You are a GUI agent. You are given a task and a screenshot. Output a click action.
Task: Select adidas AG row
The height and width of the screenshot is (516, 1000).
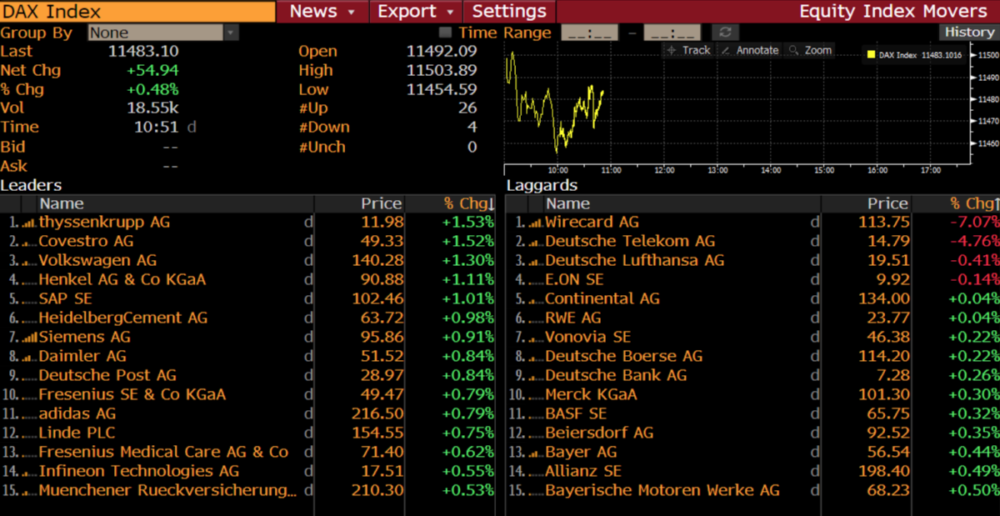point(248,413)
